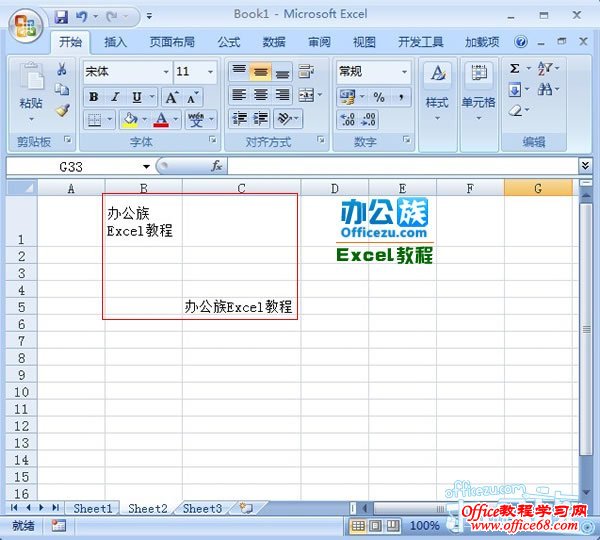This screenshot has width=600, height=540.
Task: Cut selection with scissors icon
Action: (x=62, y=69)
